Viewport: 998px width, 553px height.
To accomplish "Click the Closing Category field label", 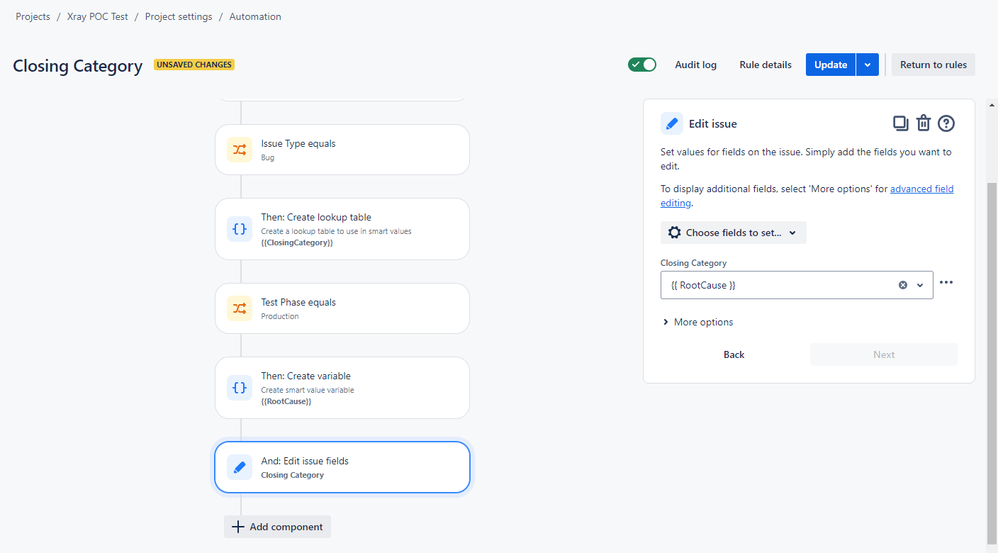I will tap(693, 263).
